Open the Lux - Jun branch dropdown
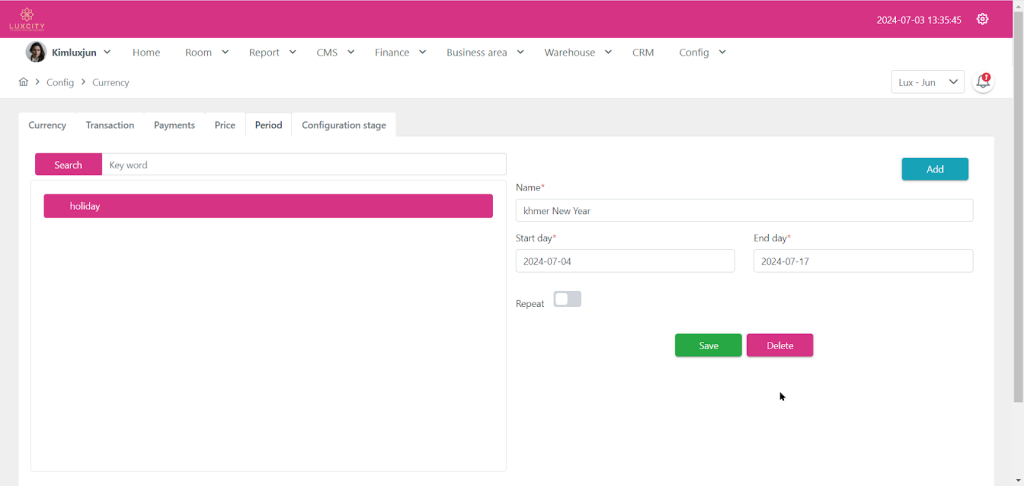The width and height of the screenshot is (1024, 486). 927,82
